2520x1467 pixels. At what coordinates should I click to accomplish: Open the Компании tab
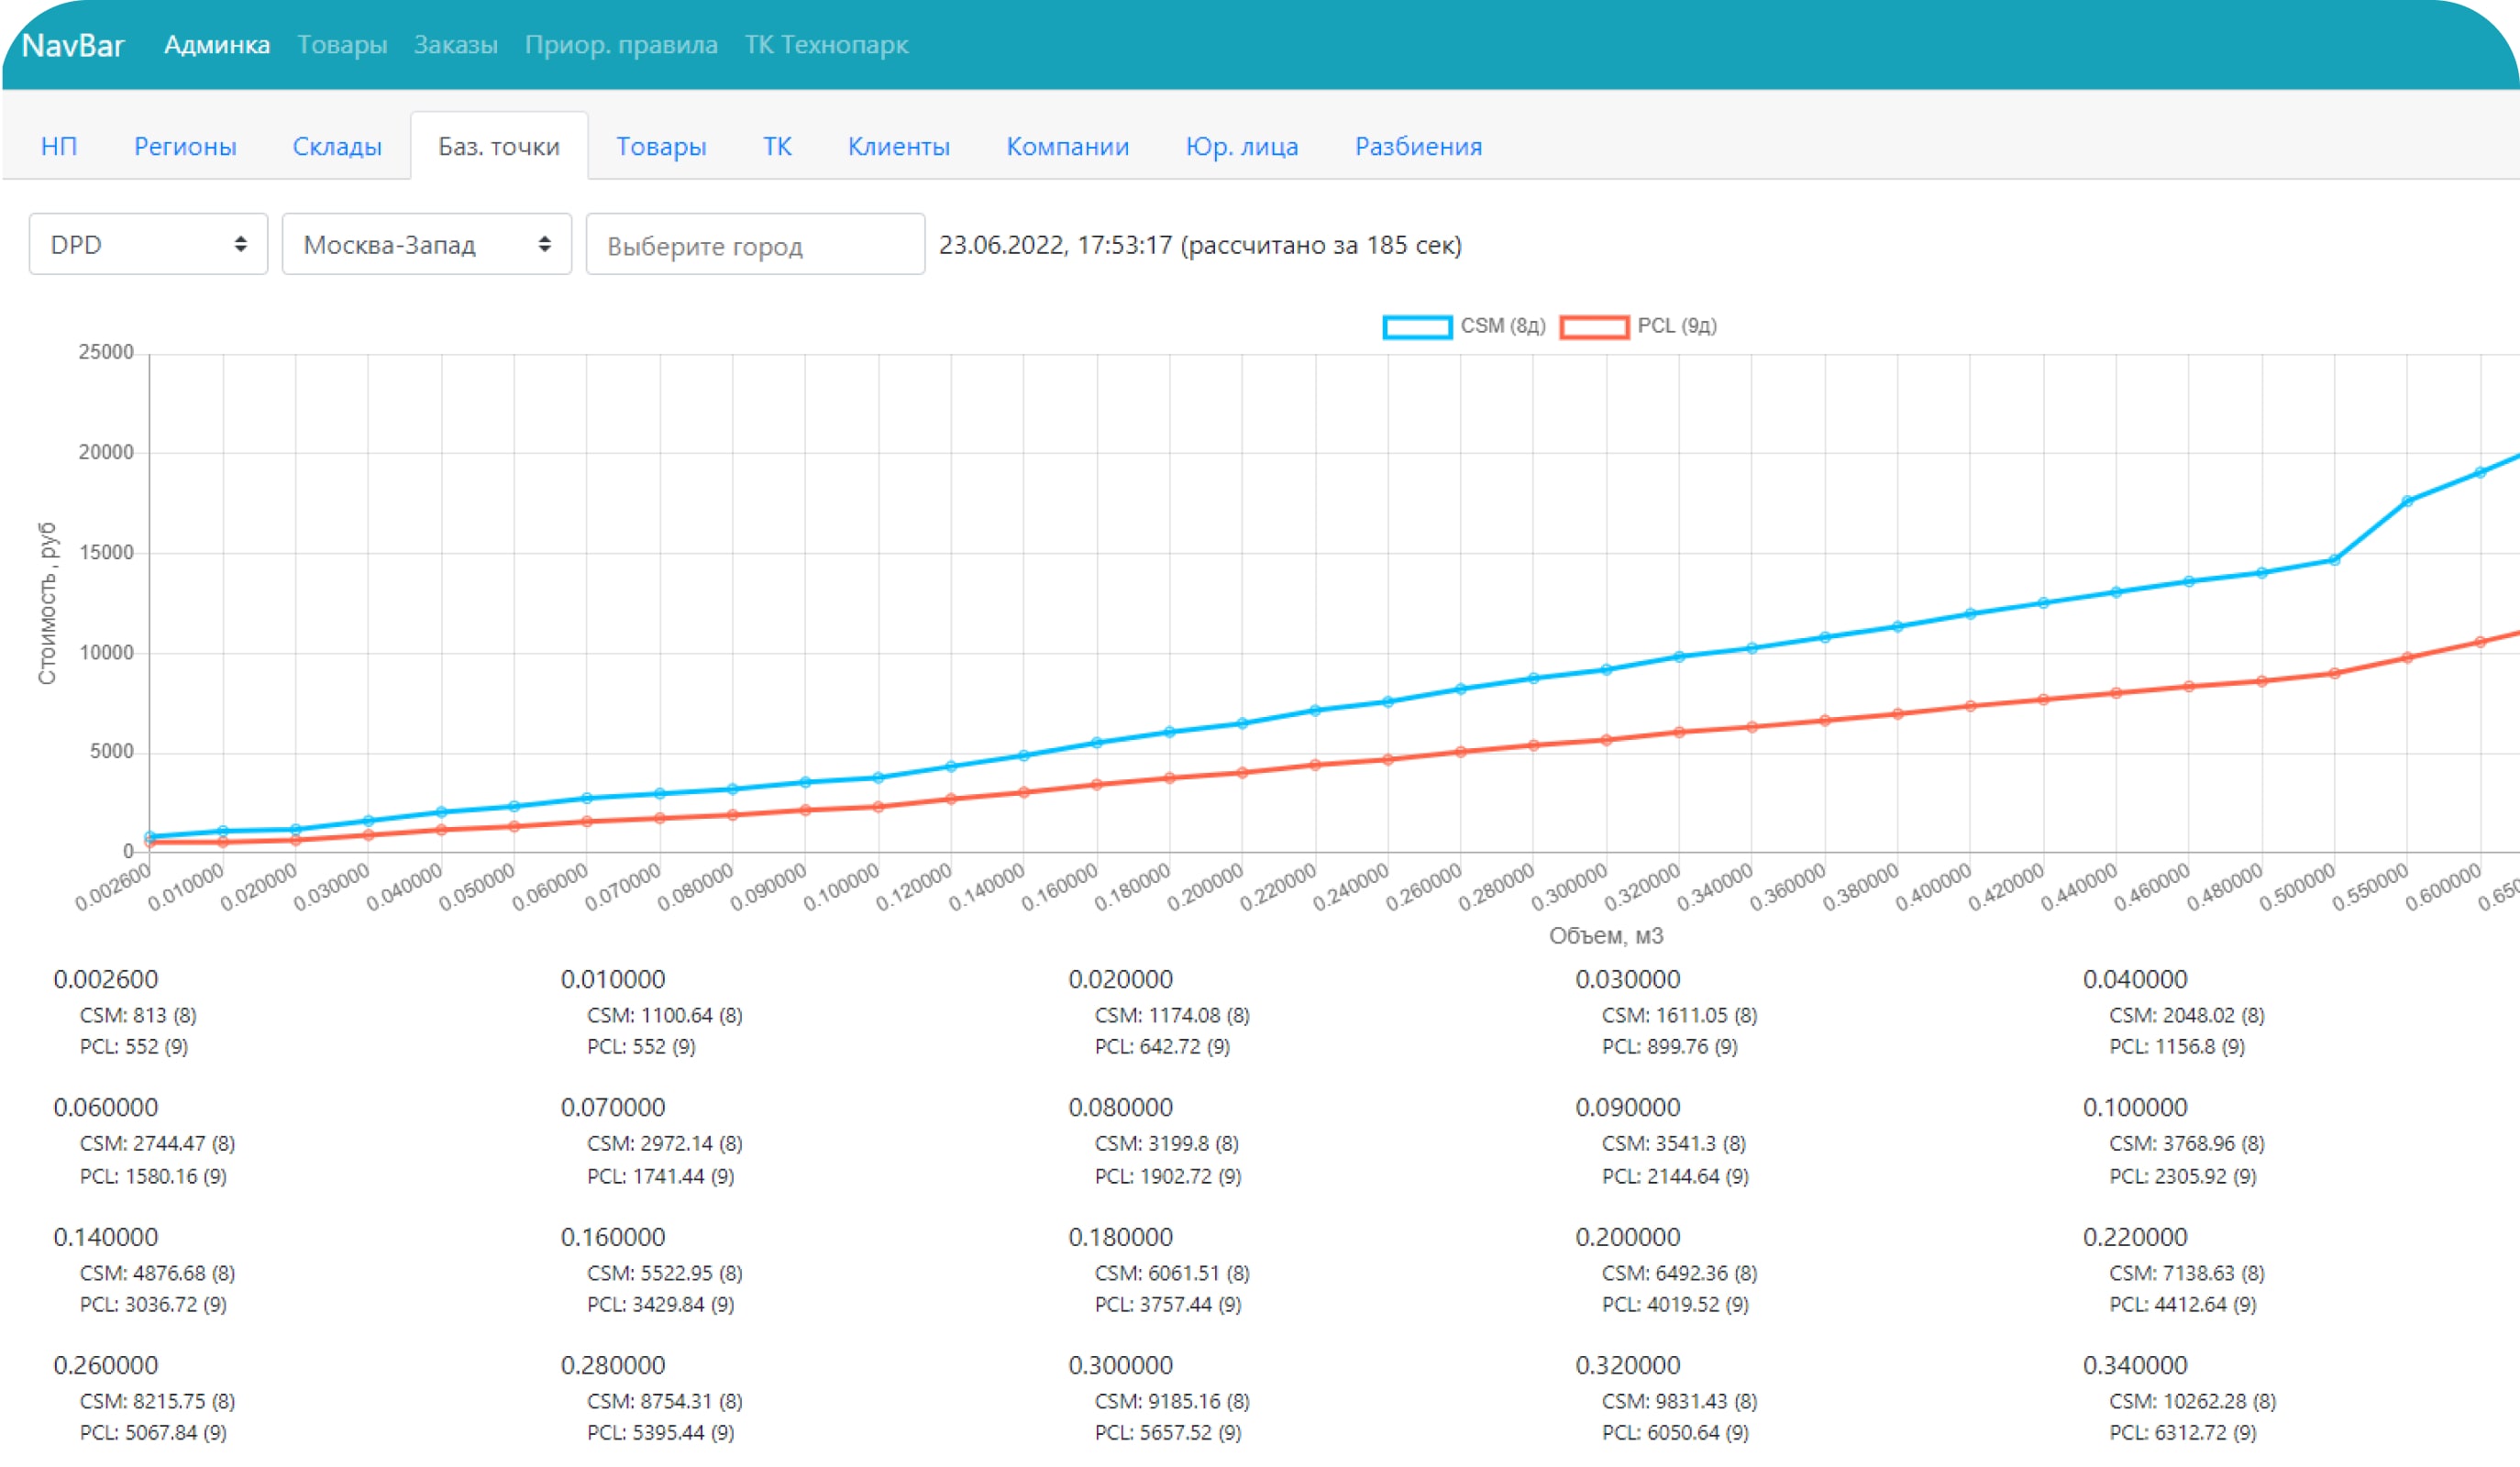1067,146
